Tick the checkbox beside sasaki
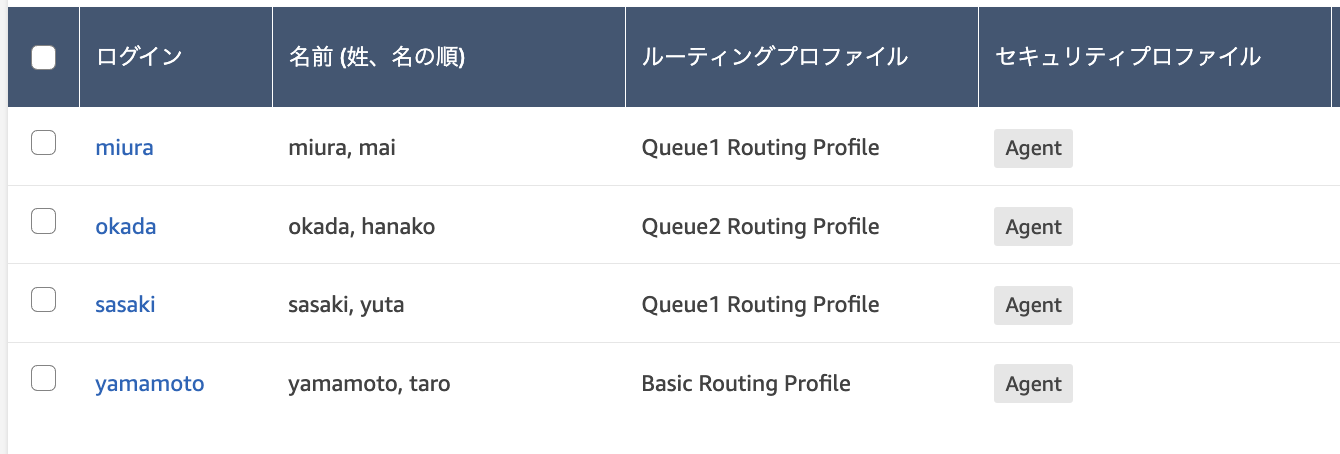 43,299
